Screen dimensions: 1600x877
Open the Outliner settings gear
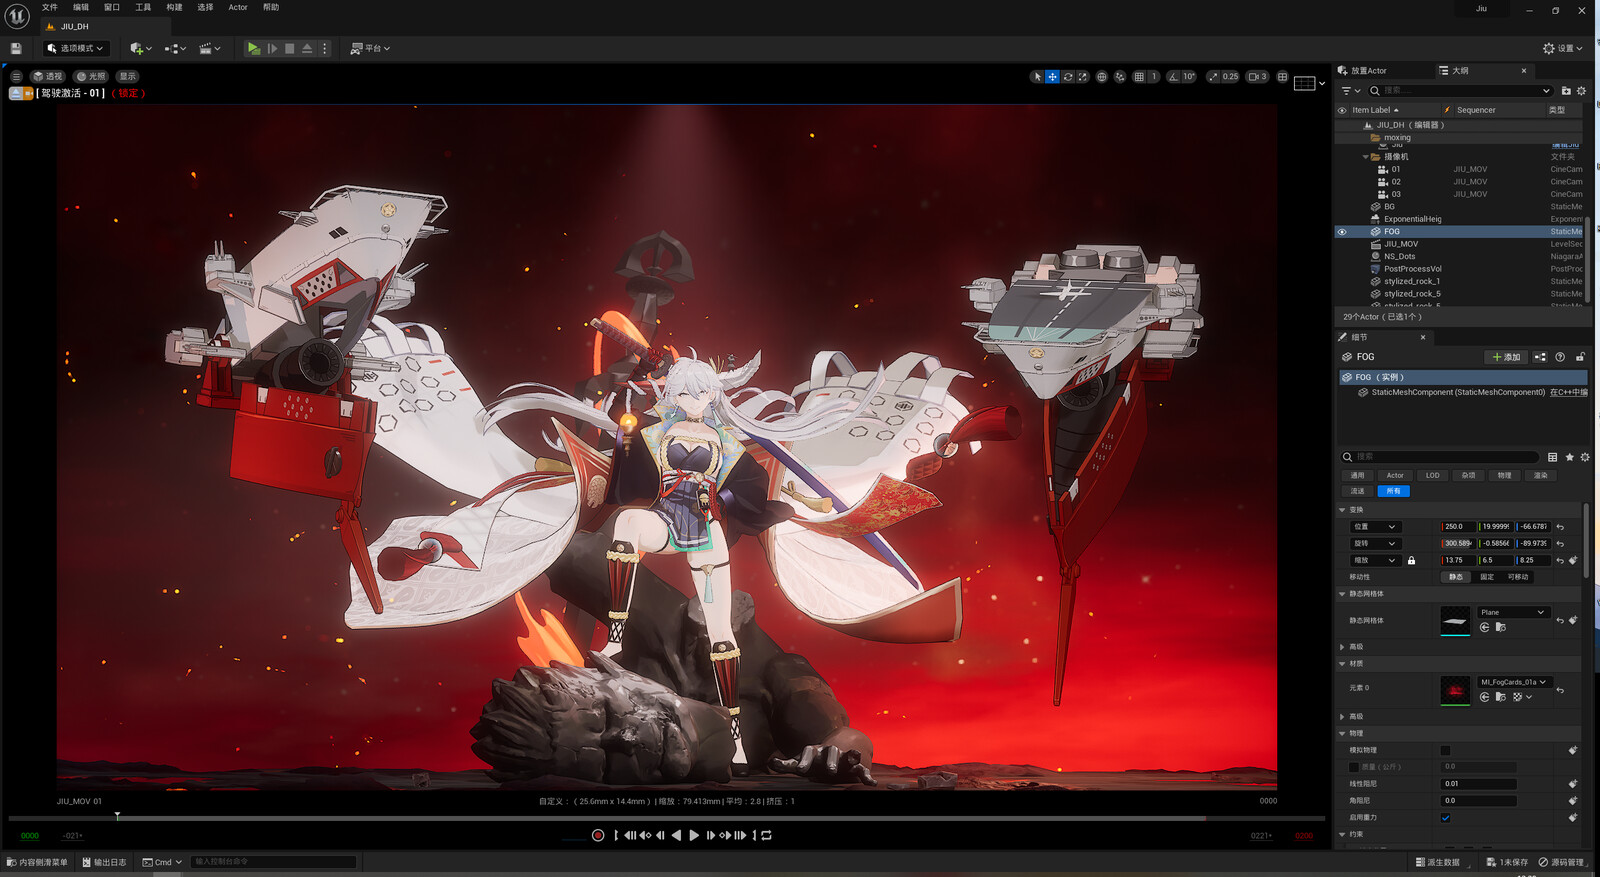1581,90
